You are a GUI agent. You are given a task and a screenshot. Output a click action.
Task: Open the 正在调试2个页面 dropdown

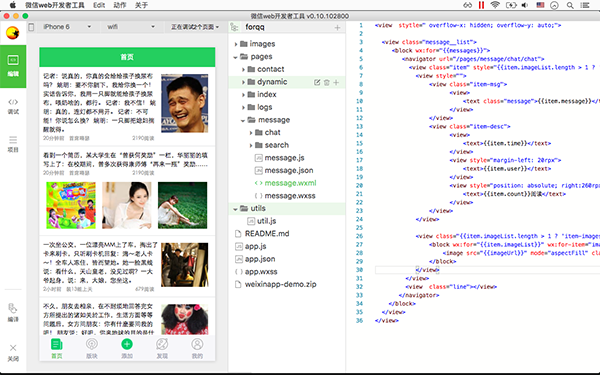194,27
